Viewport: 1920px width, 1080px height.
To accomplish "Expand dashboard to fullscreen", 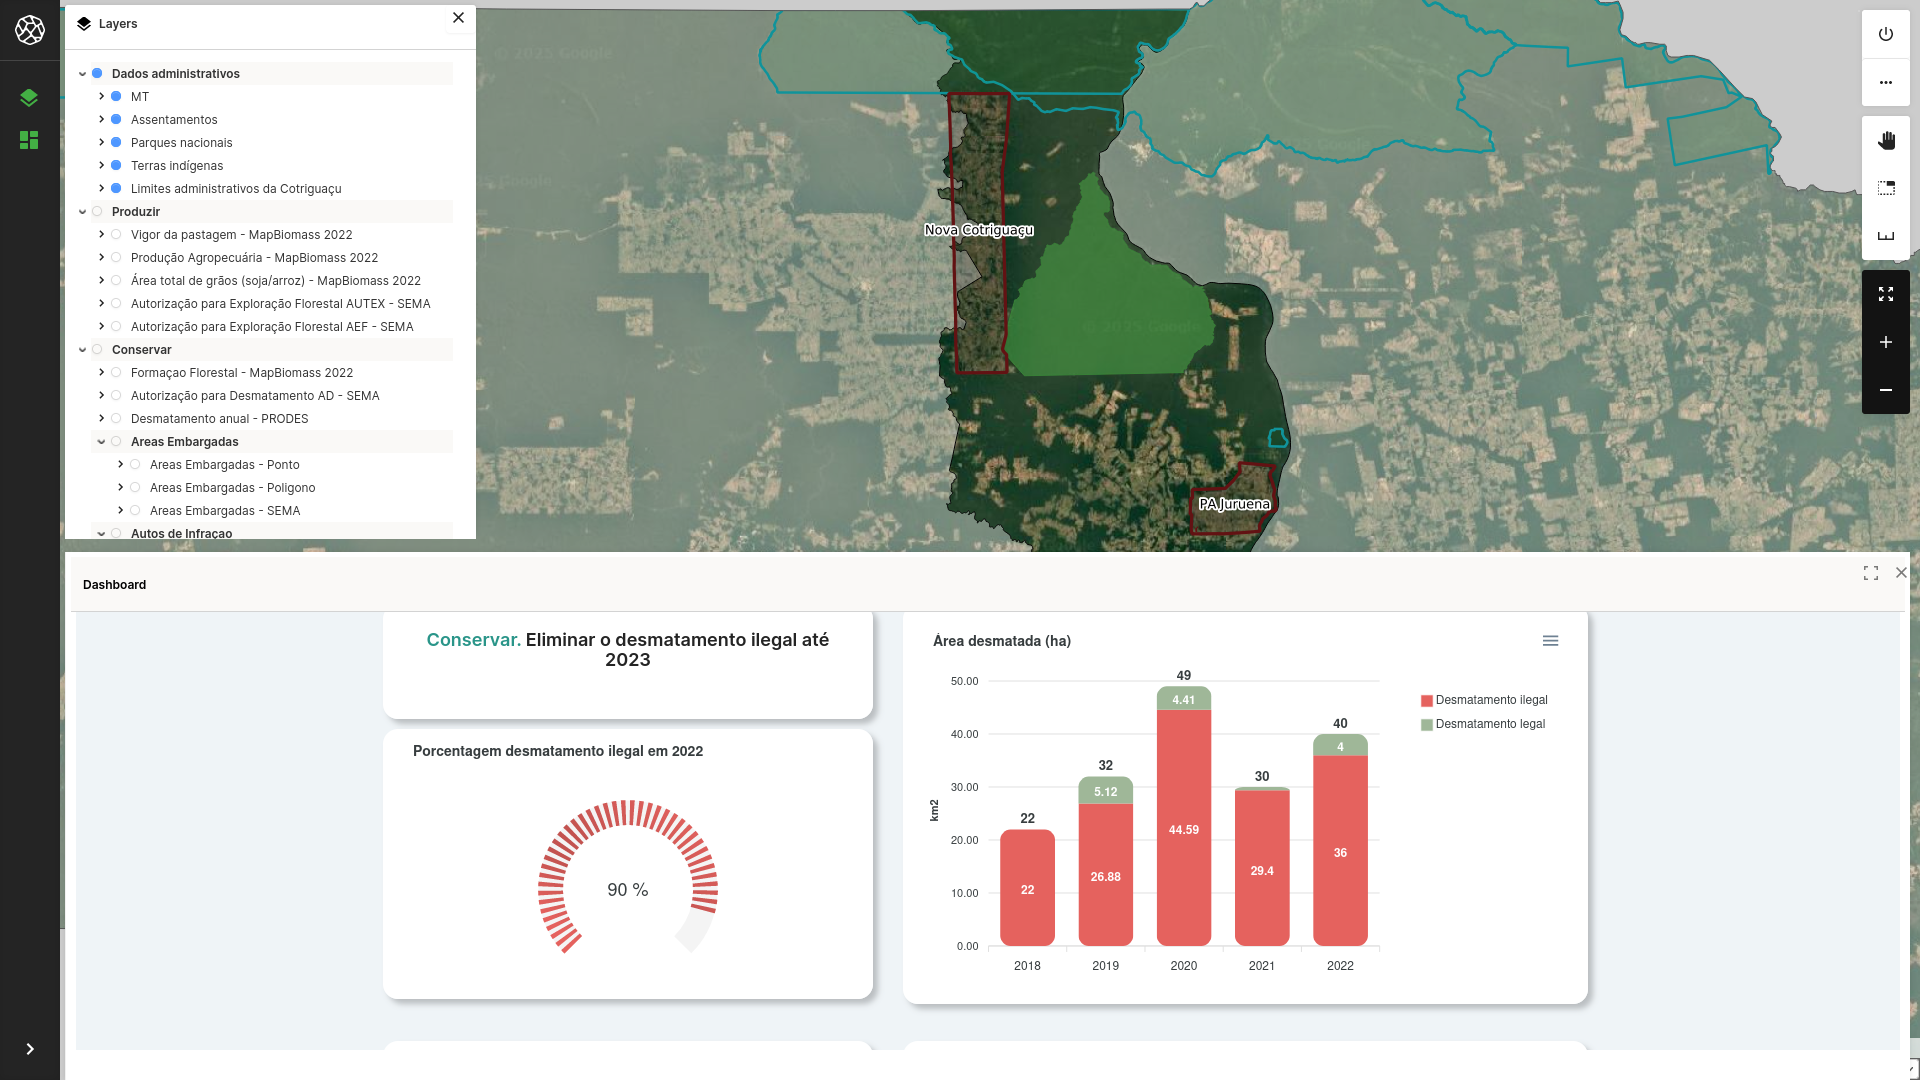I will point(1871,573).
